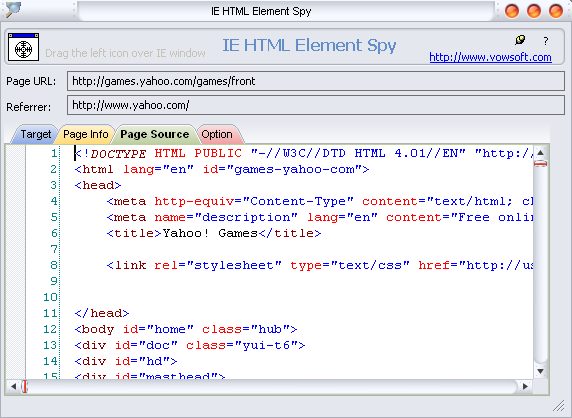This screenshot has width=572, height=418.
Task: Click the Referrer label
Action: [28, 107]
